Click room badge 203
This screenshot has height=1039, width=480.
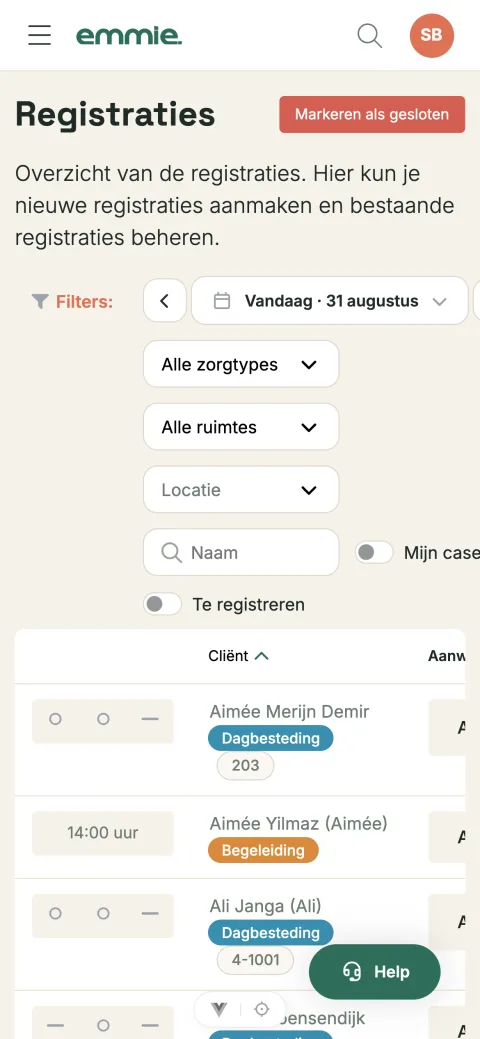click(x=245, y=766)
